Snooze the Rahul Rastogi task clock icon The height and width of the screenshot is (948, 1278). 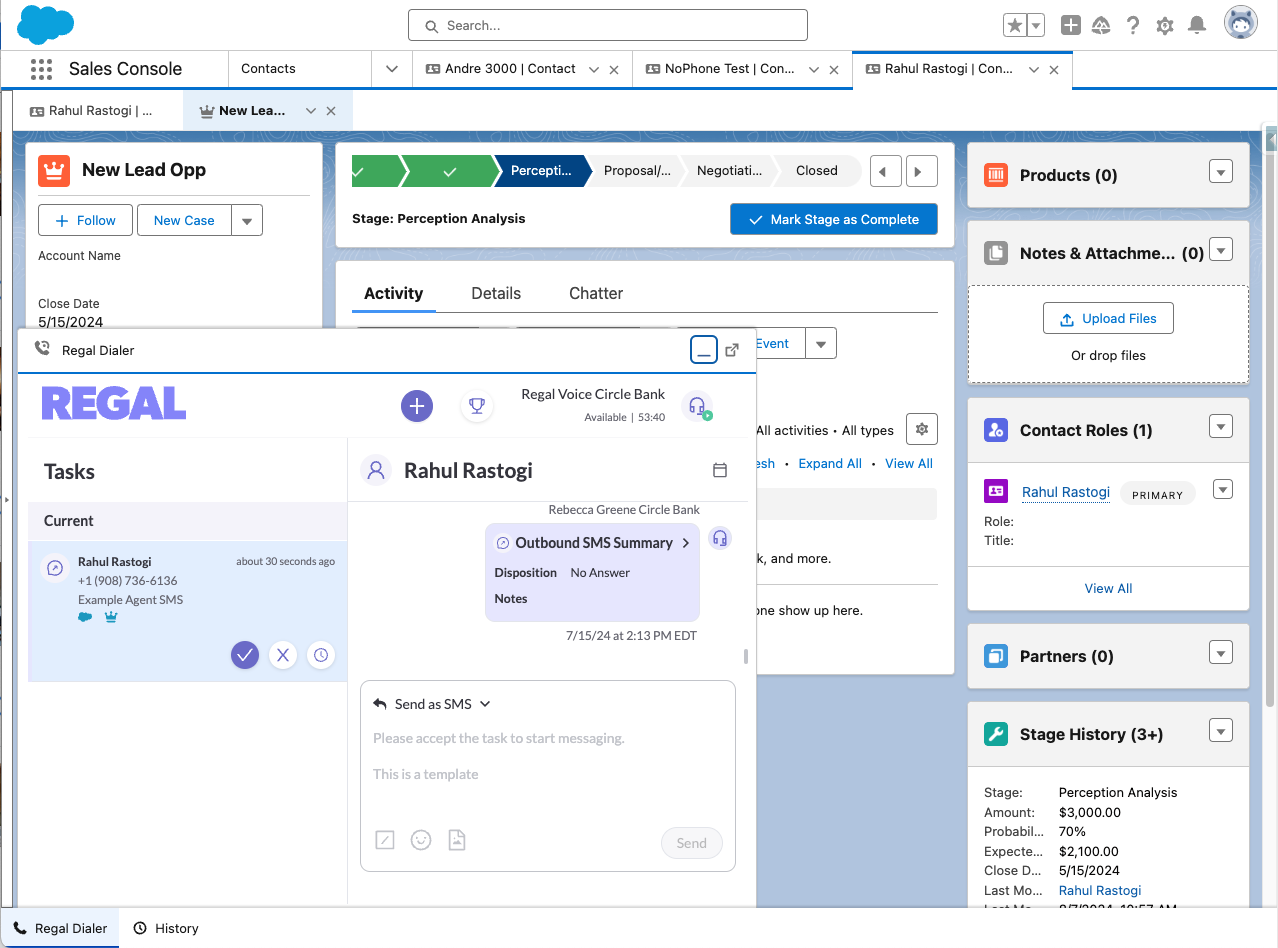click(x=320, y=655)
